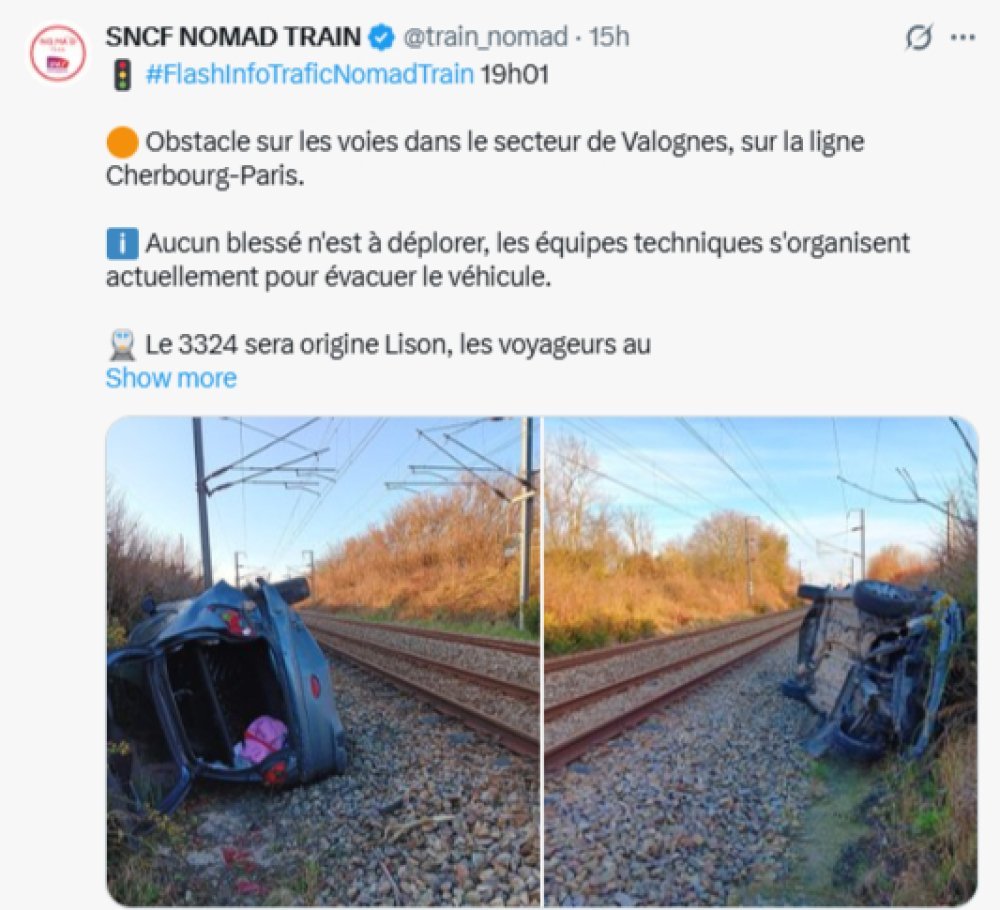Open the Grok slashed-circle icon
Viewport: 1000px width, 910px height.
(x=919, y=37)
